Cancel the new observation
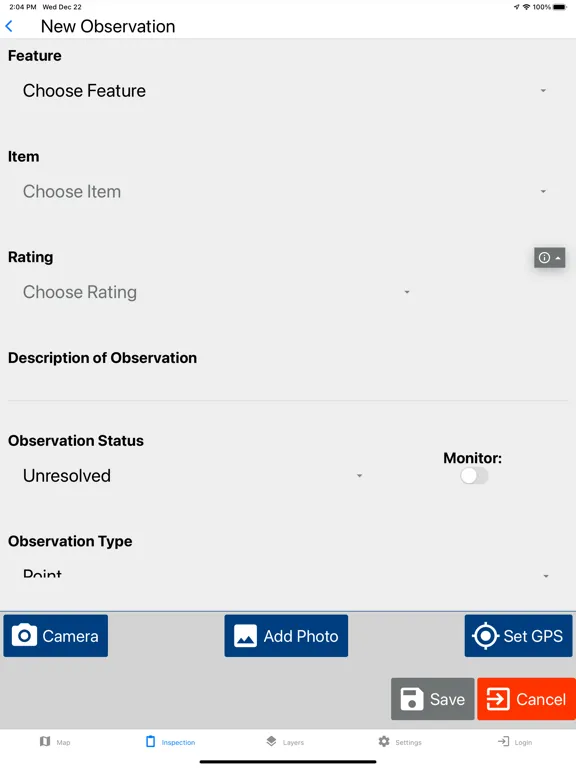Image resolution: width=576 pixels, height=768 pixels. coord(527,699)
